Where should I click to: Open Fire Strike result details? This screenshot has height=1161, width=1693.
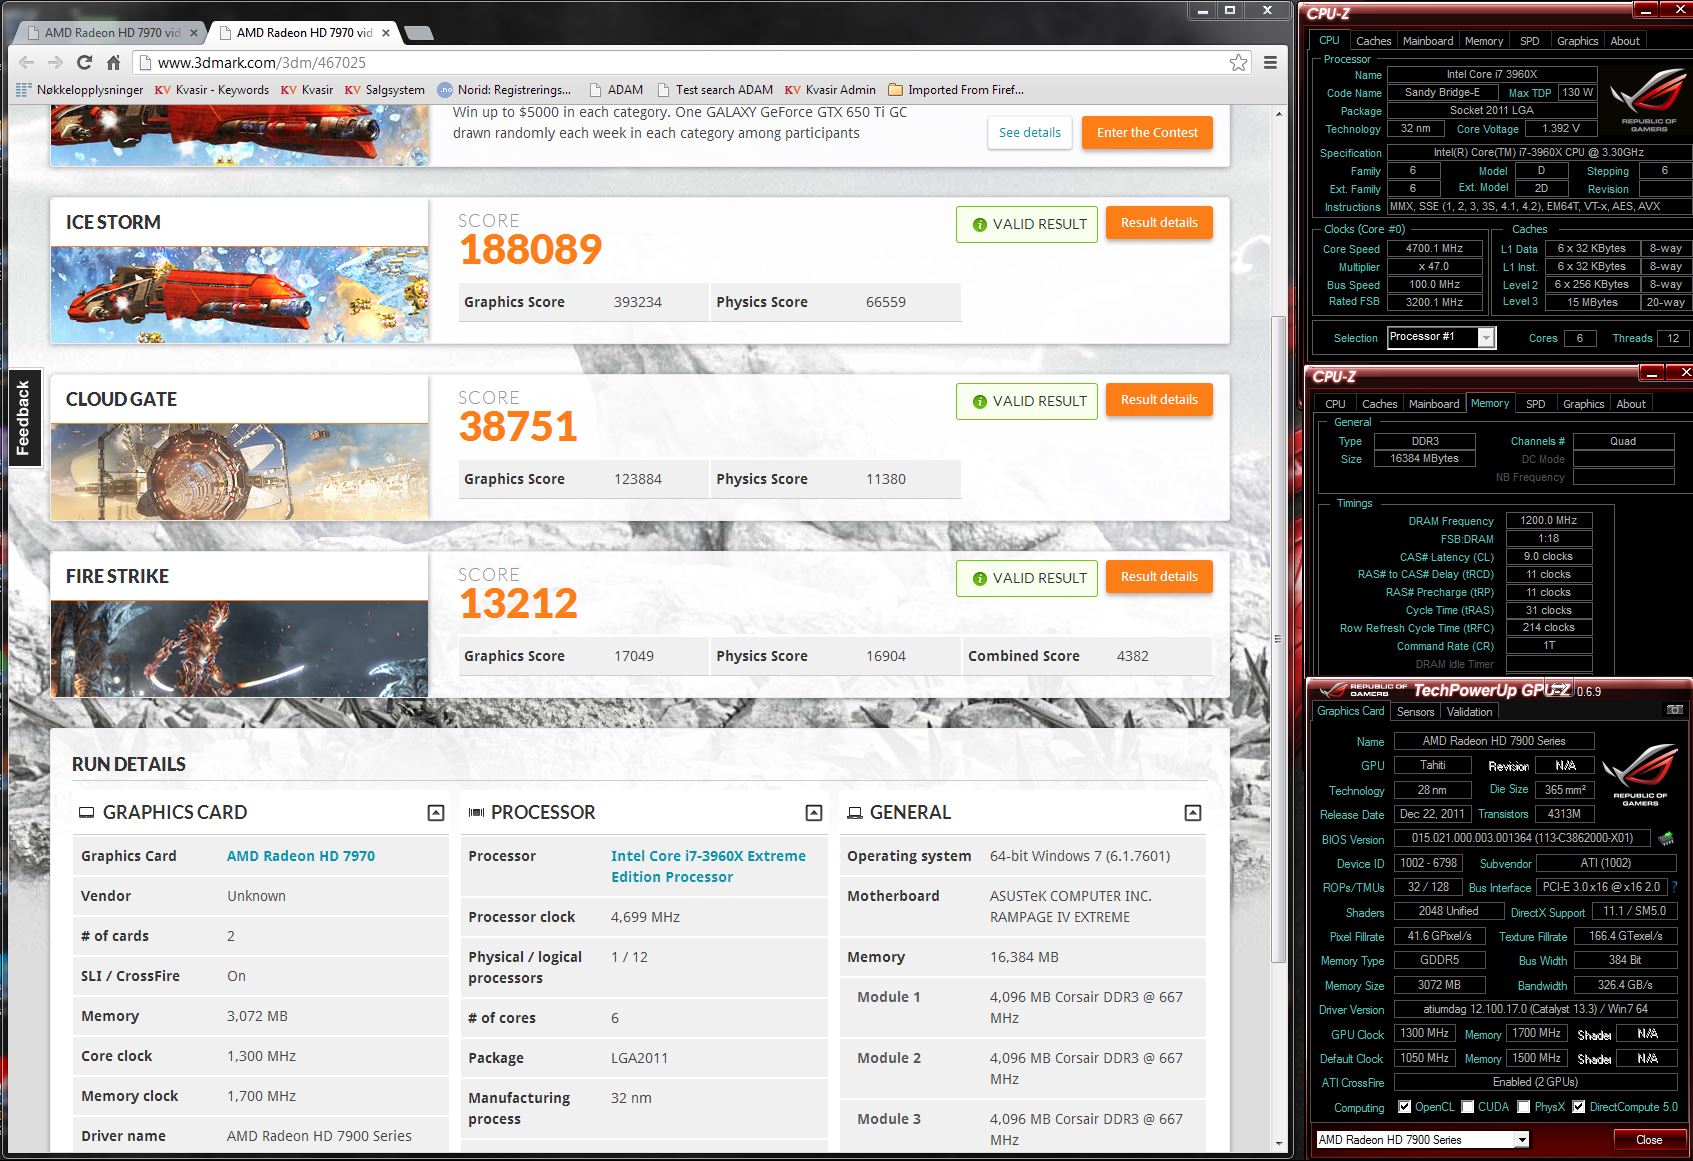[x=1159, y=577]
